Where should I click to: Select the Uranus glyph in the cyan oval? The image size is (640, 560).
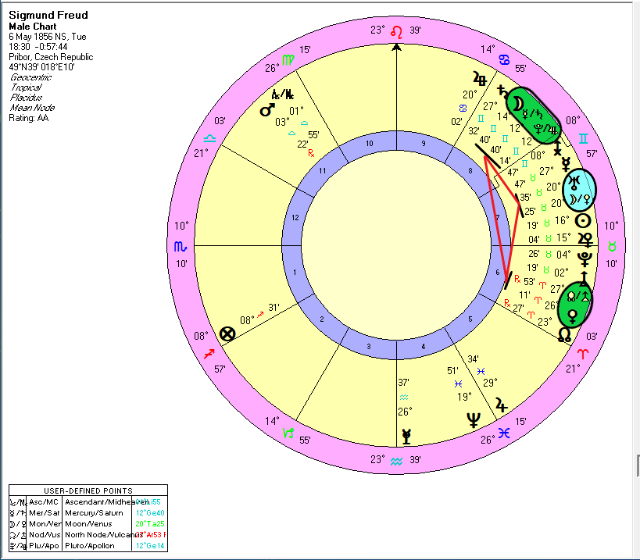click(x=574, y=182)
